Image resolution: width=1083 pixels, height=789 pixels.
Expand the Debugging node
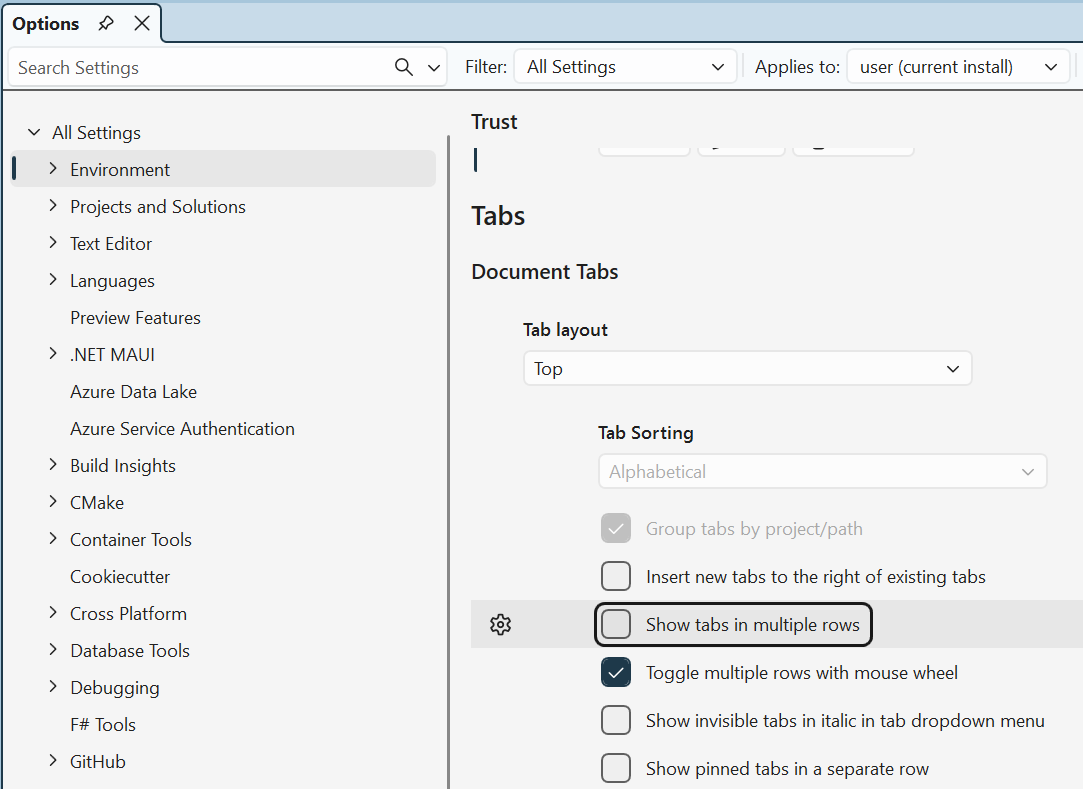[52, 687]
